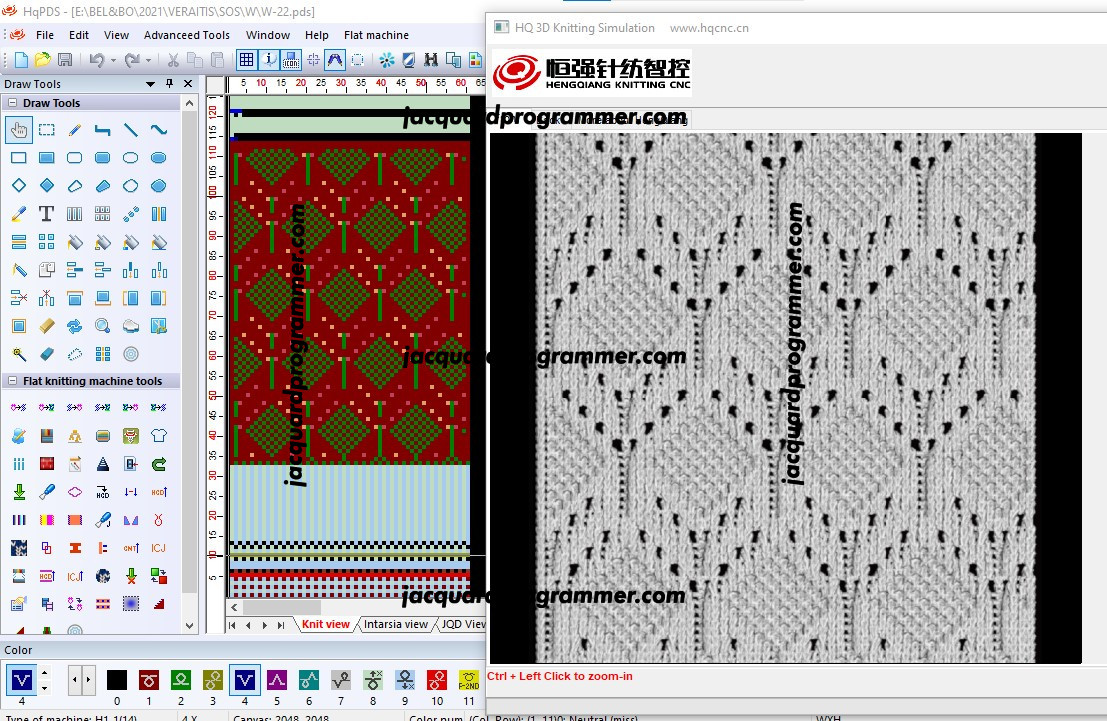Open the Flat machine menu
This screenshot has width=1107, height=721.
pyautogui.click(x=376, y=35)
